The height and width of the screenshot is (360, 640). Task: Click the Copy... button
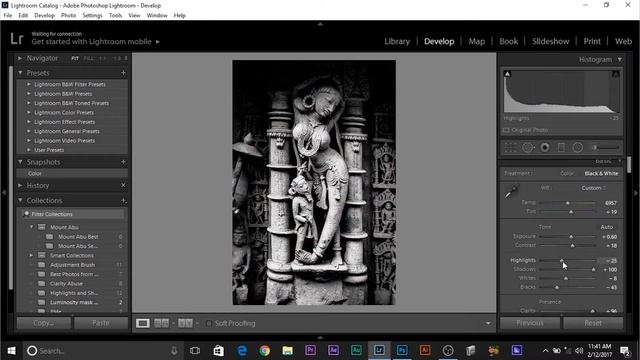pyautogui.click(x=44, y=323)
